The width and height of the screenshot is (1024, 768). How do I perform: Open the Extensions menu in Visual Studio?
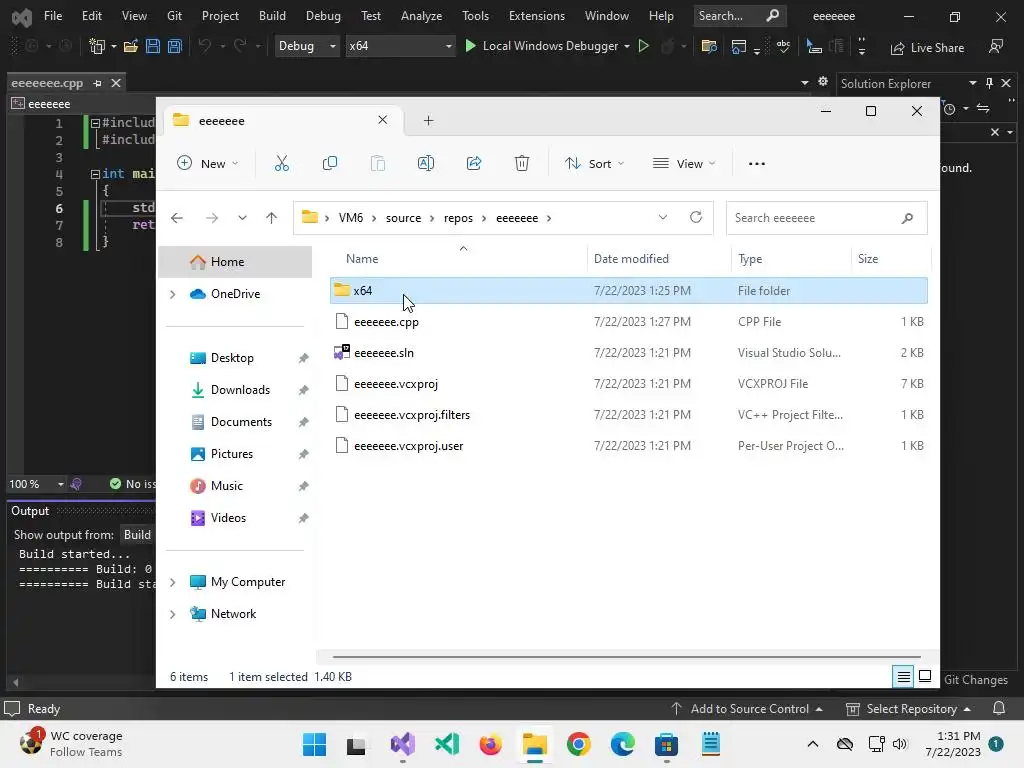[x=537, y=16]
